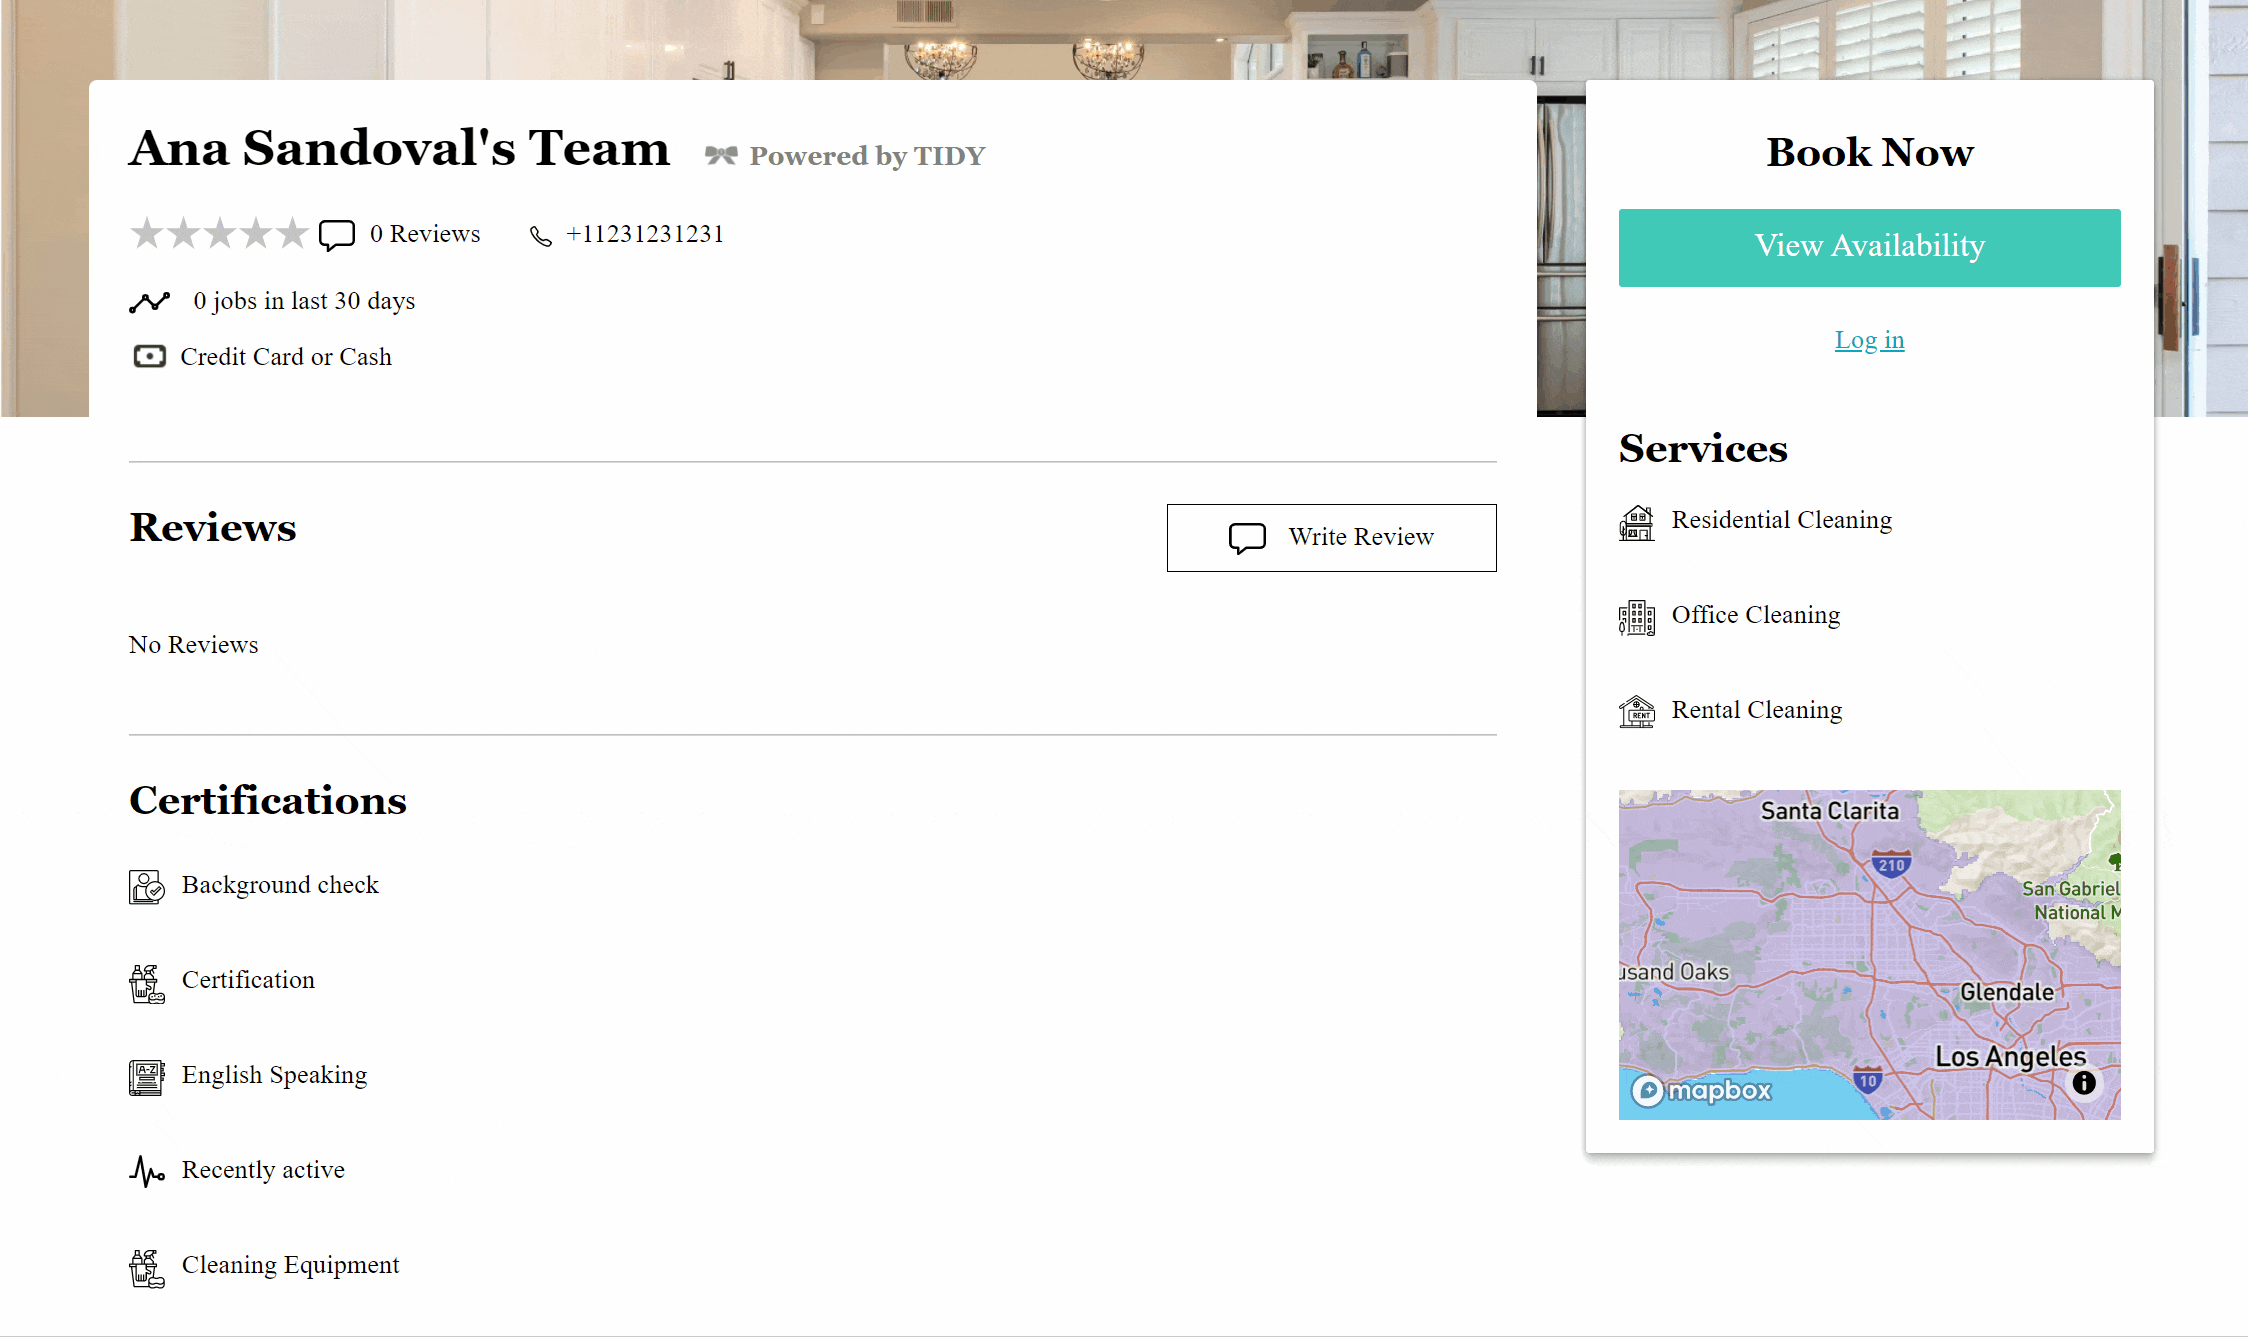Viewport: 2248px width, 1337px height.
Task: Open the Log in link
Action: (1869, 340)
